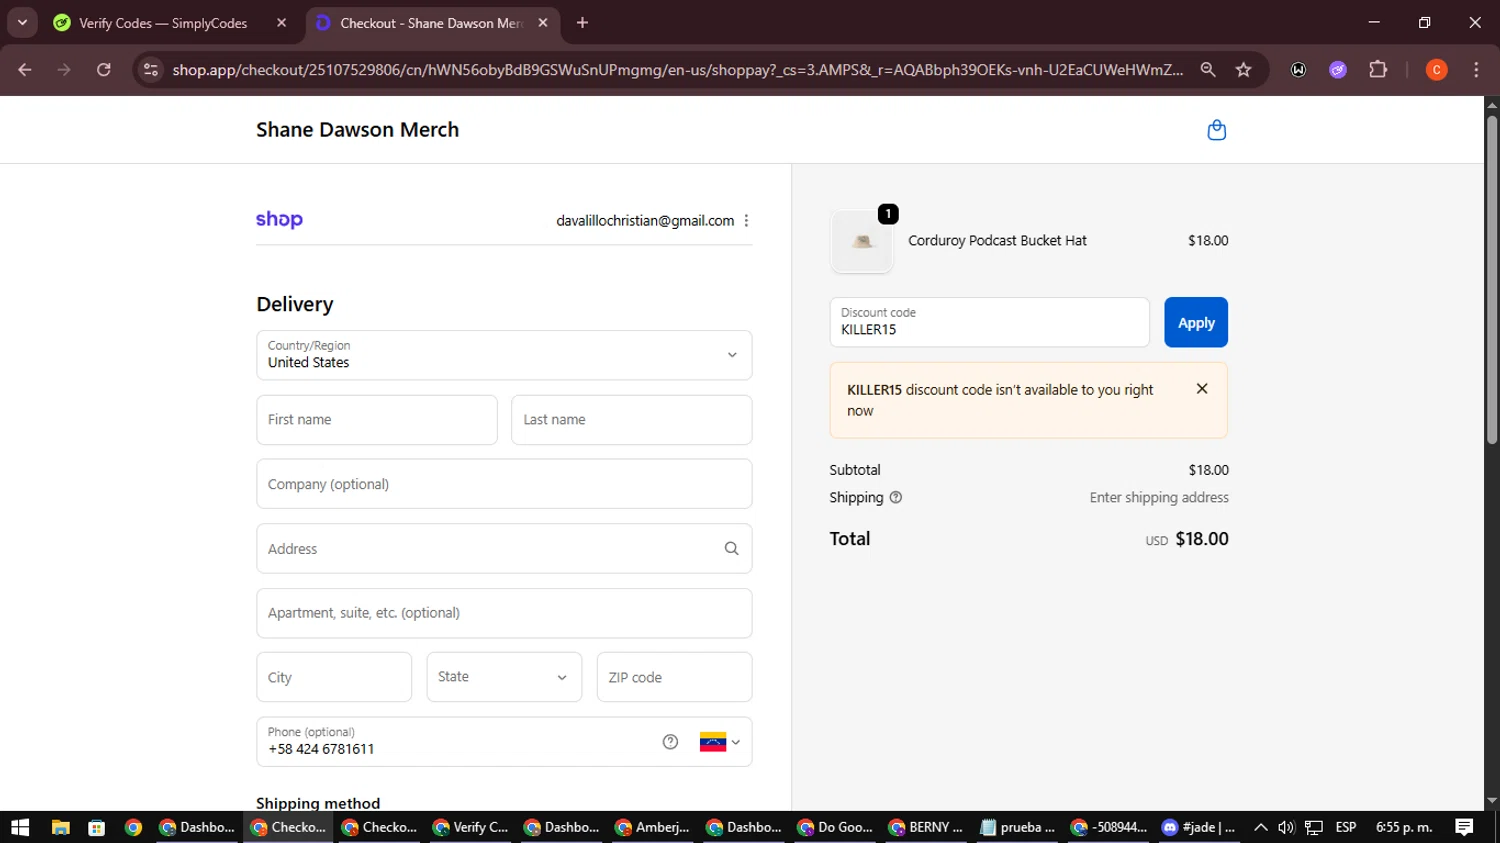Click the ZIP code field
The height and width of the screenshot is (843, 1500).
click(675, 677)
